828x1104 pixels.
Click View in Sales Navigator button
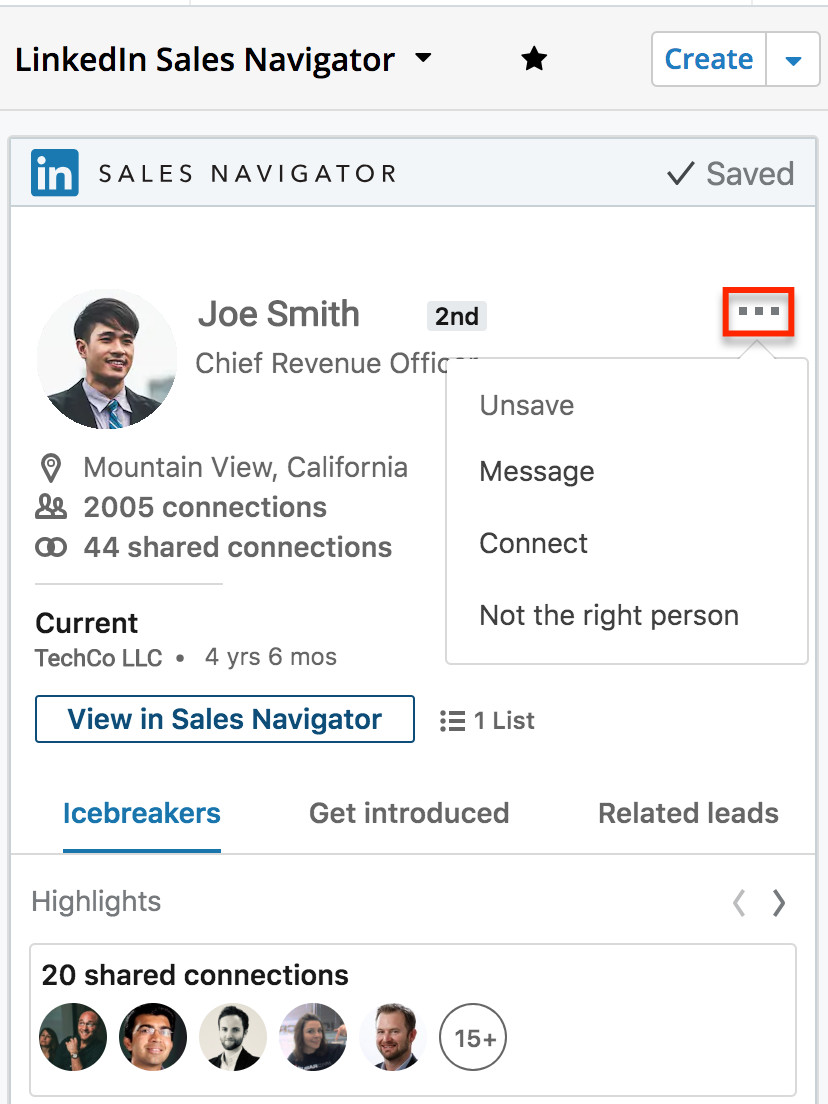(225, 719)
